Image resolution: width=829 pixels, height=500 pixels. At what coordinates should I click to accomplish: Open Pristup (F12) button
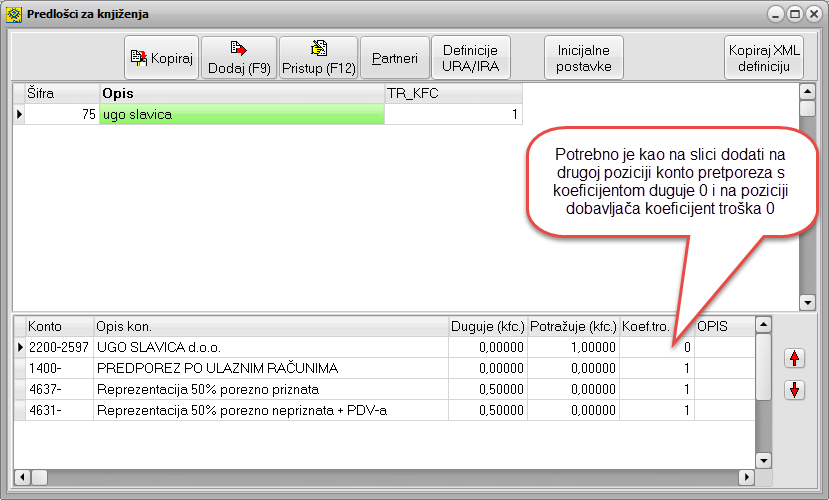(x=318, y=59)
